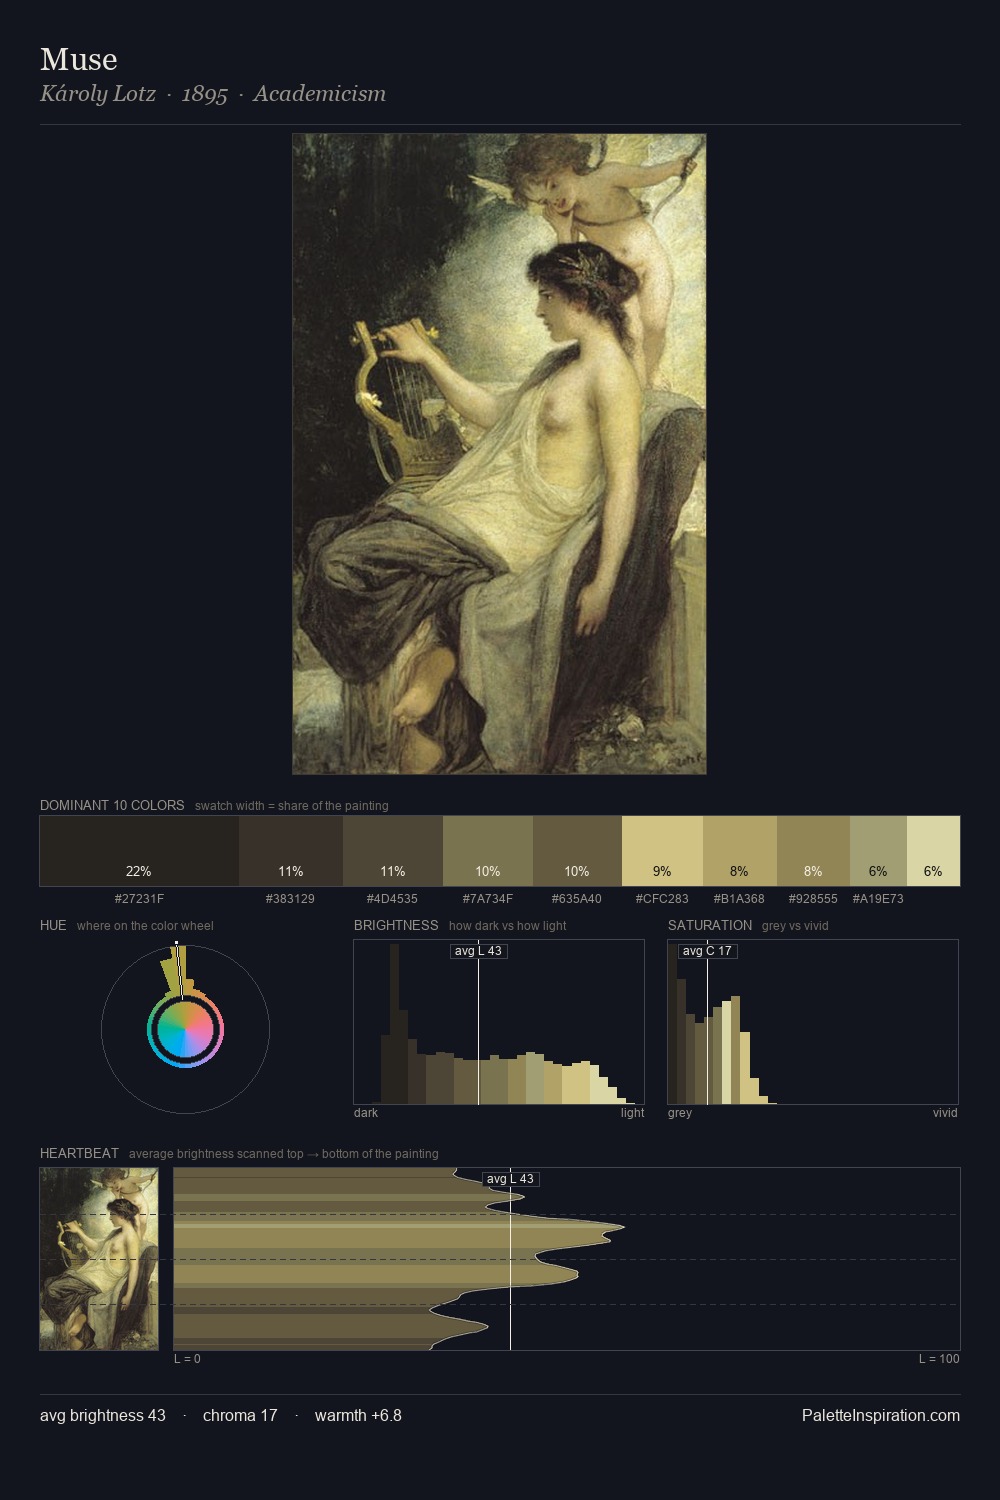This screenshot has height=1500, width=1000.
Task: Click "avg L 43" label in Brightness histogram
Action: tap(478, 951)
